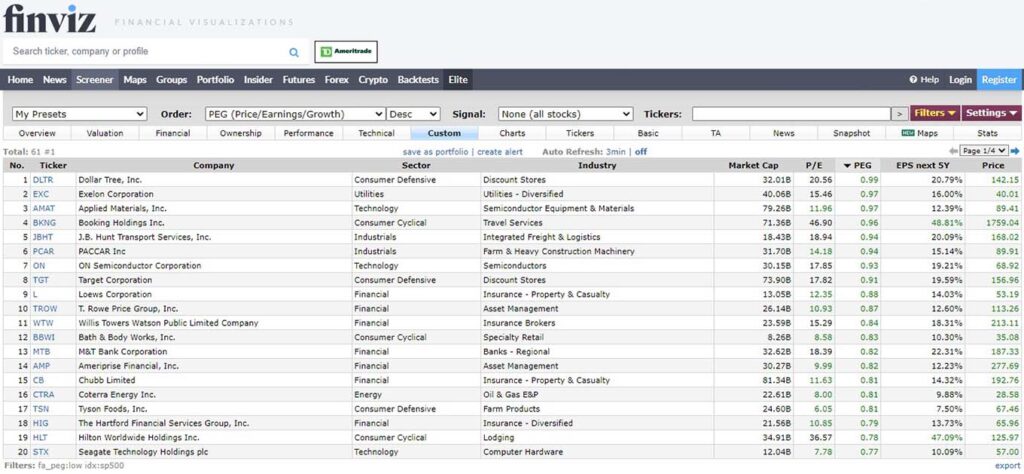Switch to the Ownership tab
Image resolution: width=1024 pixels, height=474 pixels.
click(x=241, y=133)
